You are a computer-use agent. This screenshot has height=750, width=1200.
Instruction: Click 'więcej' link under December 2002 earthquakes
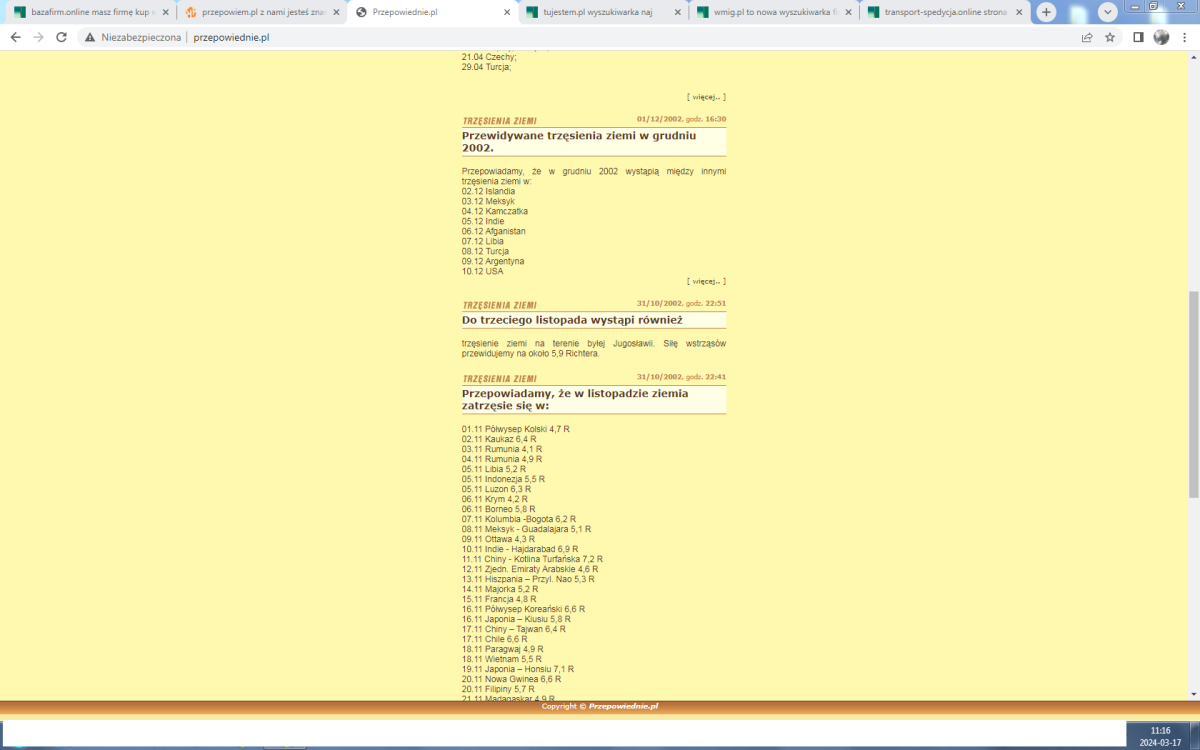coord(706,281)
